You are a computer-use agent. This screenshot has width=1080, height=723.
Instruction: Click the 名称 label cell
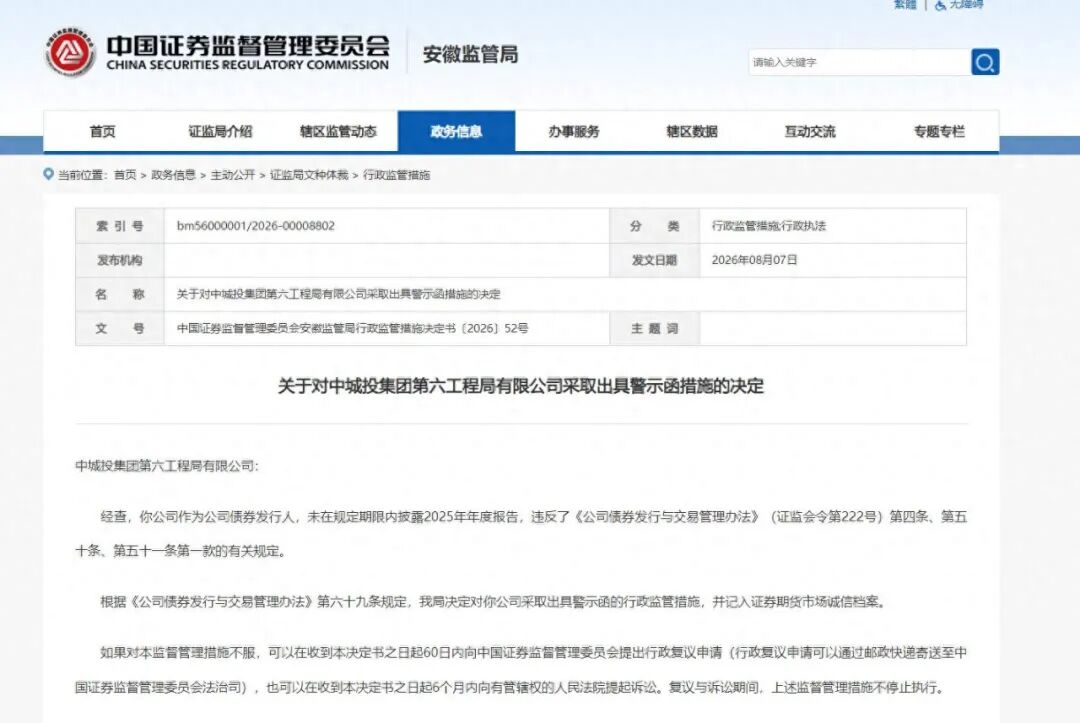click(x=120, y=294)
